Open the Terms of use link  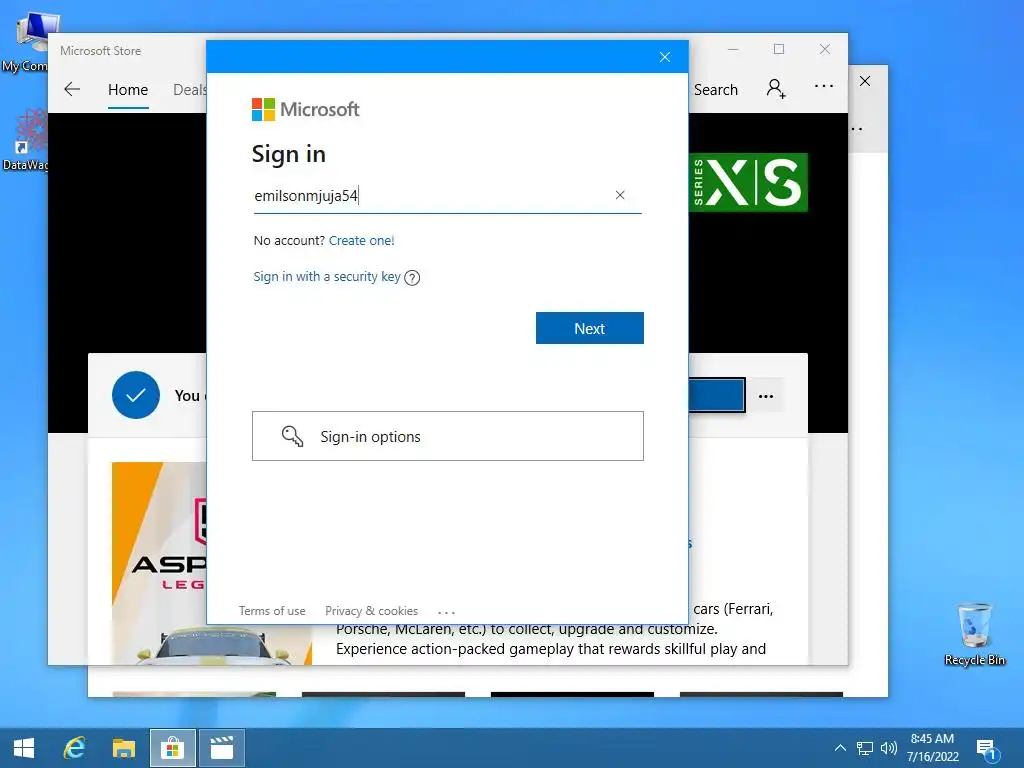[272, 611]
